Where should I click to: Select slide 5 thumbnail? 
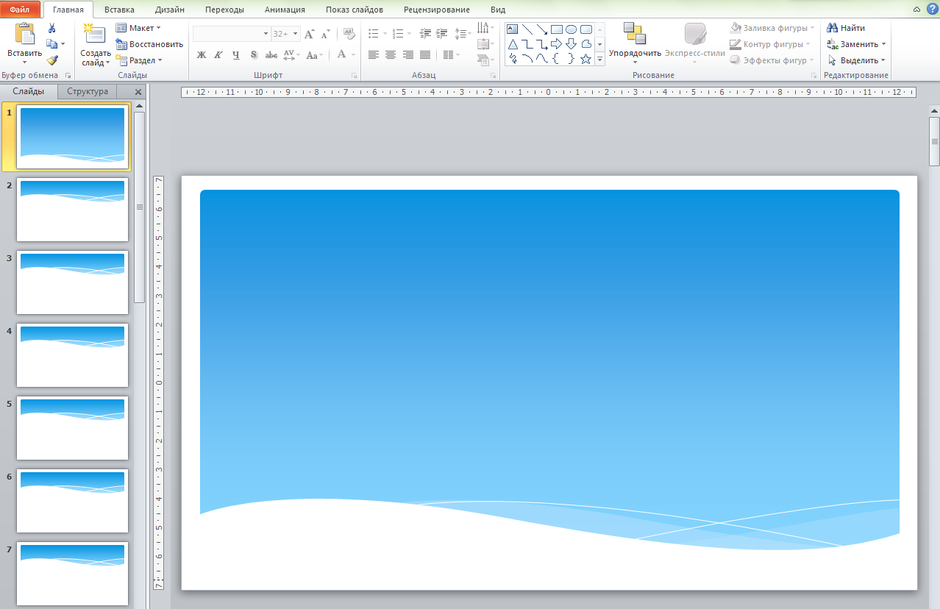(73, 428)
